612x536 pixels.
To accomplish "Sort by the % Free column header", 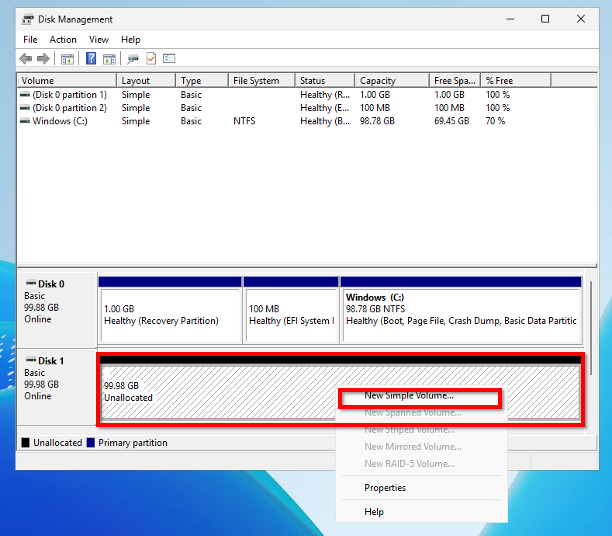I will pos(516,80).
